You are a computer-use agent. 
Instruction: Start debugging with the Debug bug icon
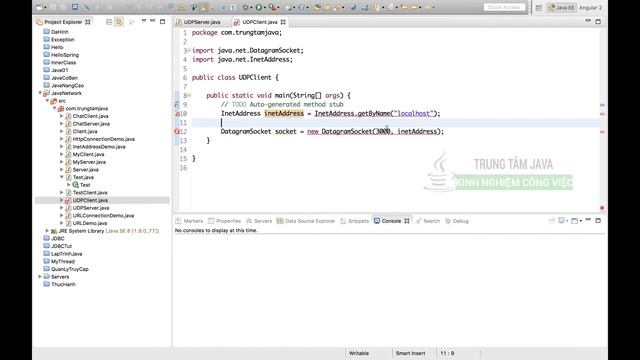pos(246,7)
